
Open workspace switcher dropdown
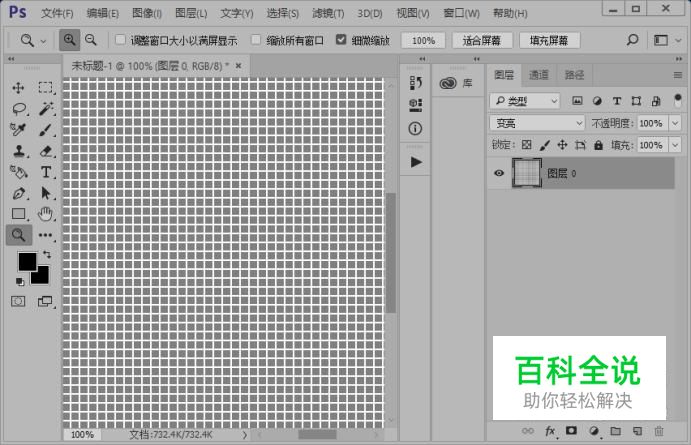click(667, 41)
